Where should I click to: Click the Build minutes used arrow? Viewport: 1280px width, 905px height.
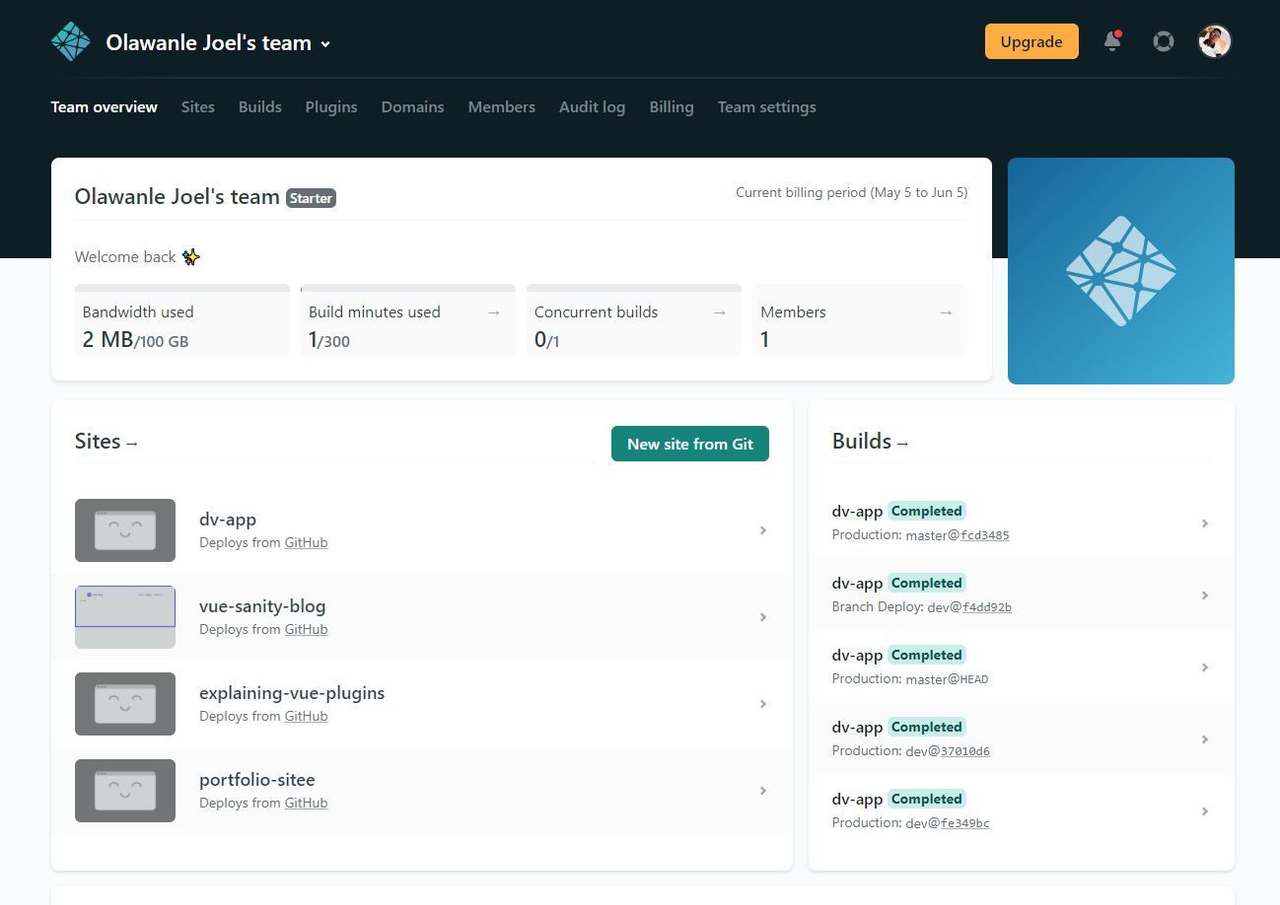493,312
